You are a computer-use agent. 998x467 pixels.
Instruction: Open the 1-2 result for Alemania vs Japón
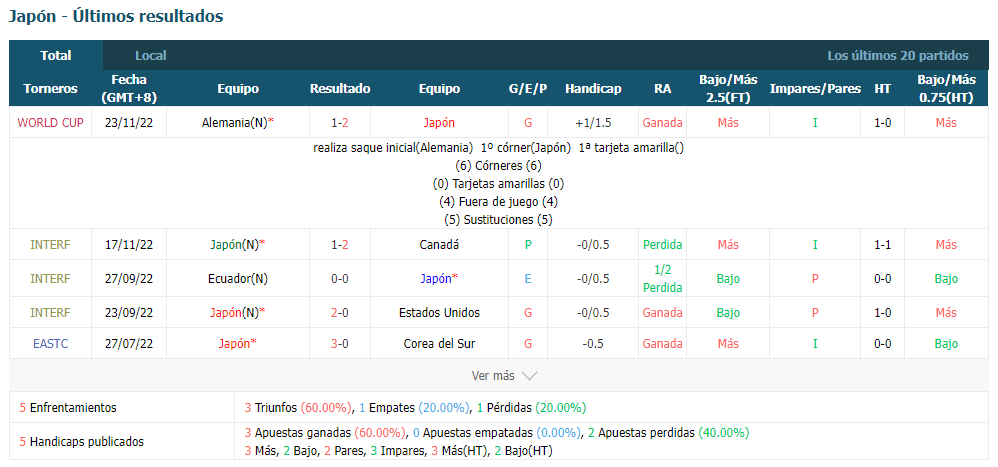click(x=340, y=123)
